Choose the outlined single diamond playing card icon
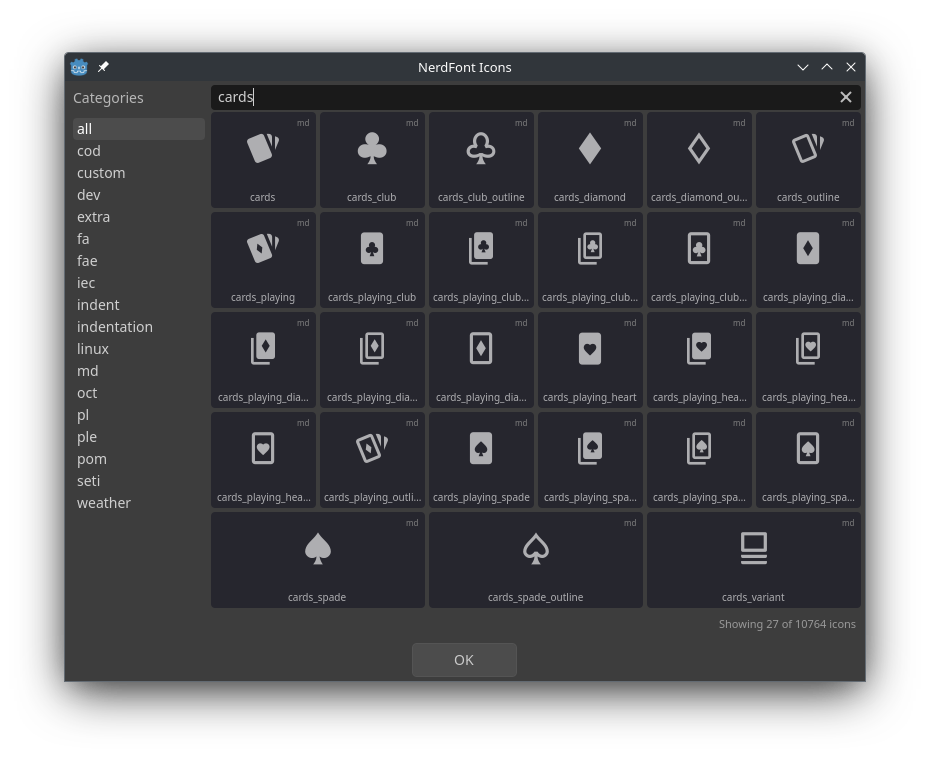930x758 pixels. point(481,360)
